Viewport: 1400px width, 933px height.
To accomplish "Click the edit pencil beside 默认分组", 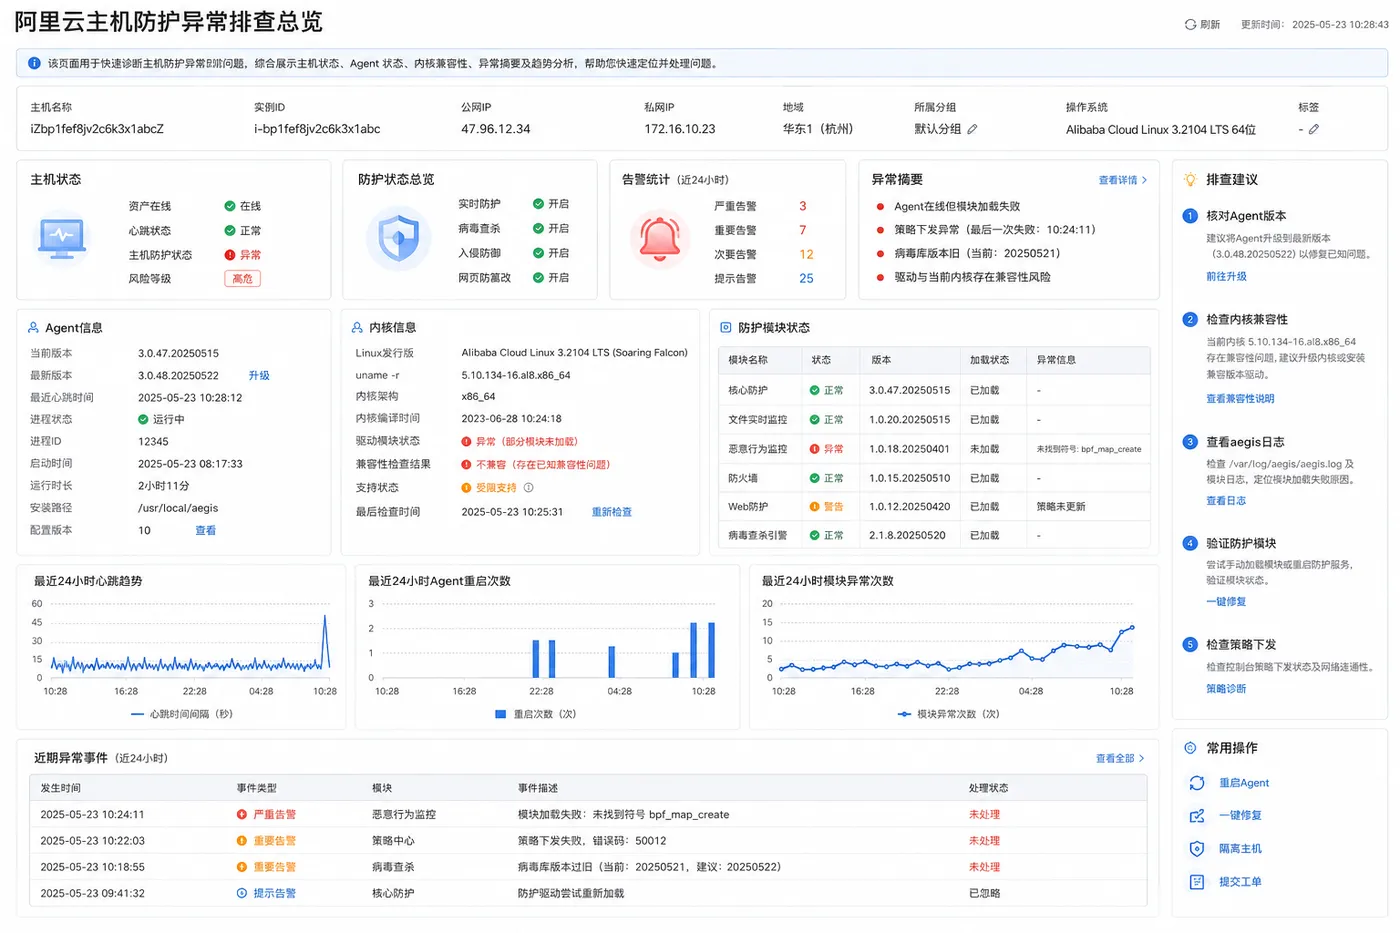I will click(972, 129).
